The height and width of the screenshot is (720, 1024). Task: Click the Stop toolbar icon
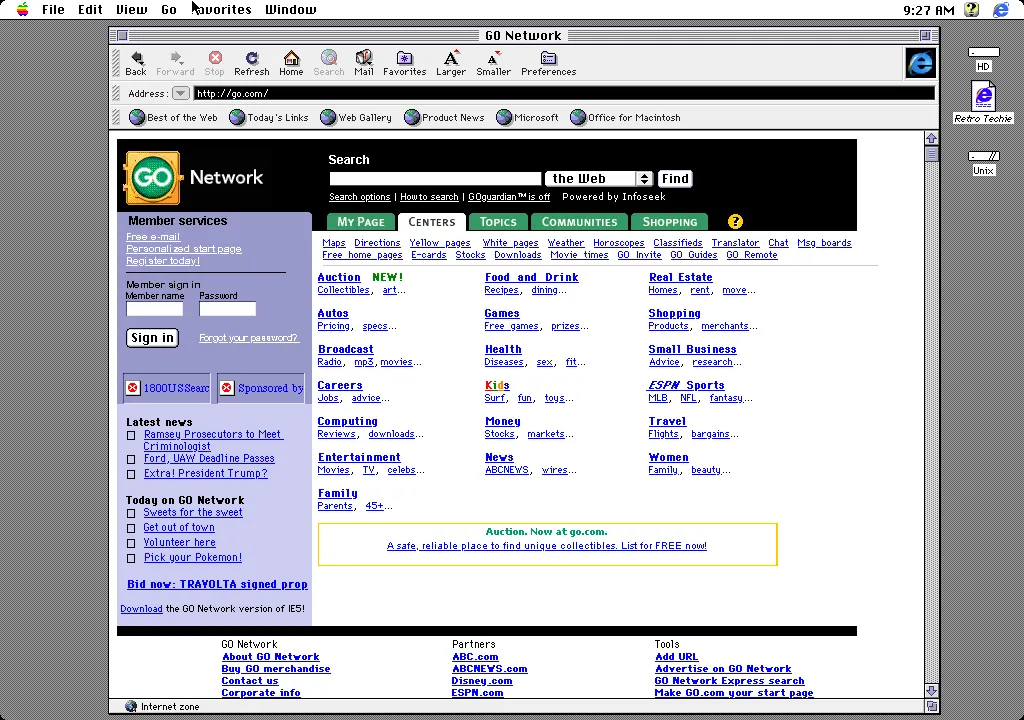(214, 62)
